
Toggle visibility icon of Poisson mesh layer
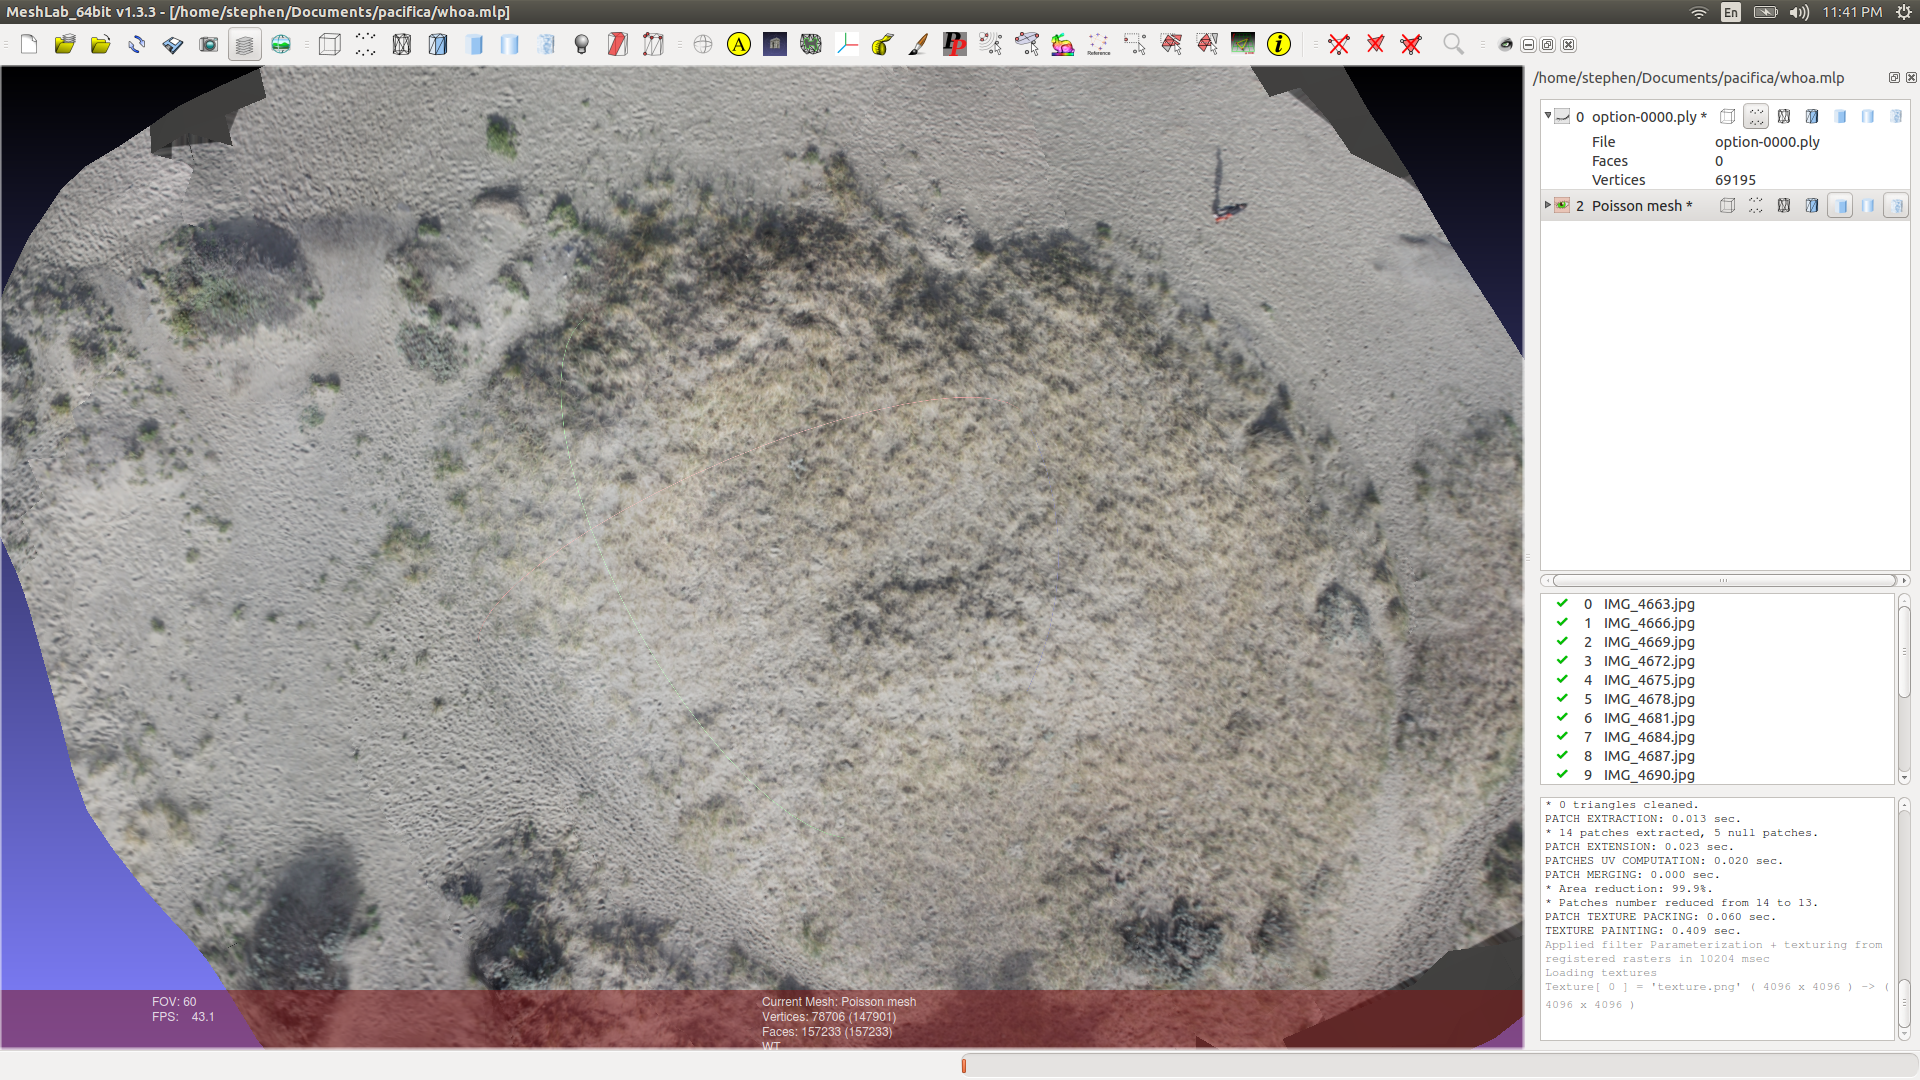coord(1562,206)
